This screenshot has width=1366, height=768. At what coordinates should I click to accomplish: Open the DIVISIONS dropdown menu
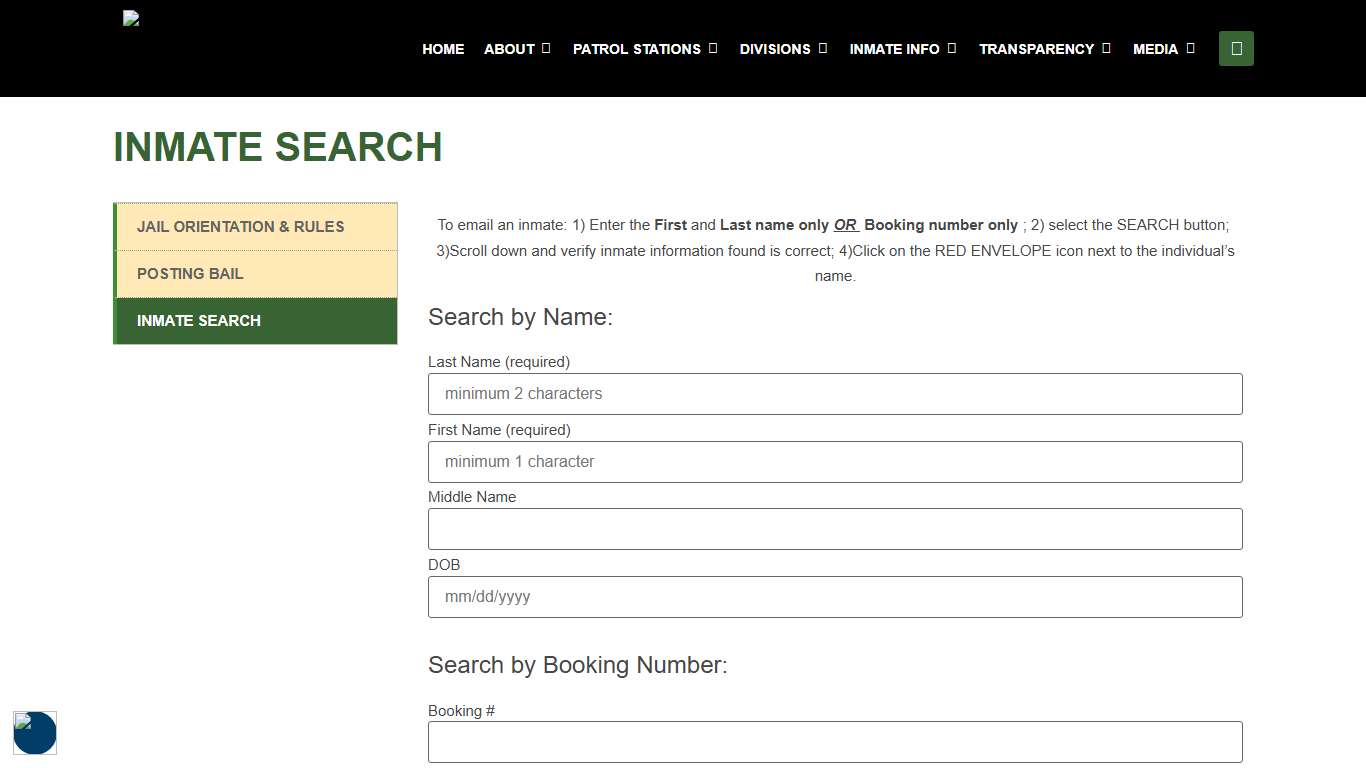coord(783,48)
